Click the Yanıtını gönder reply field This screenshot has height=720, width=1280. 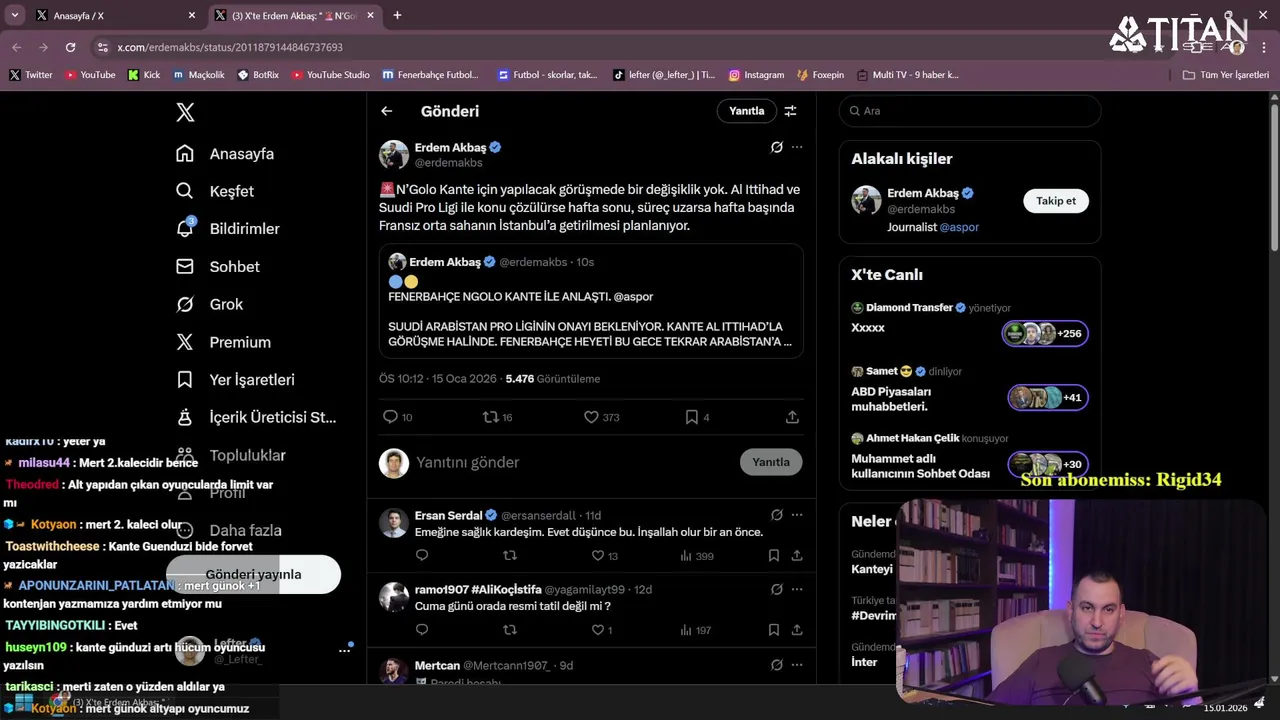click(570, 462)
